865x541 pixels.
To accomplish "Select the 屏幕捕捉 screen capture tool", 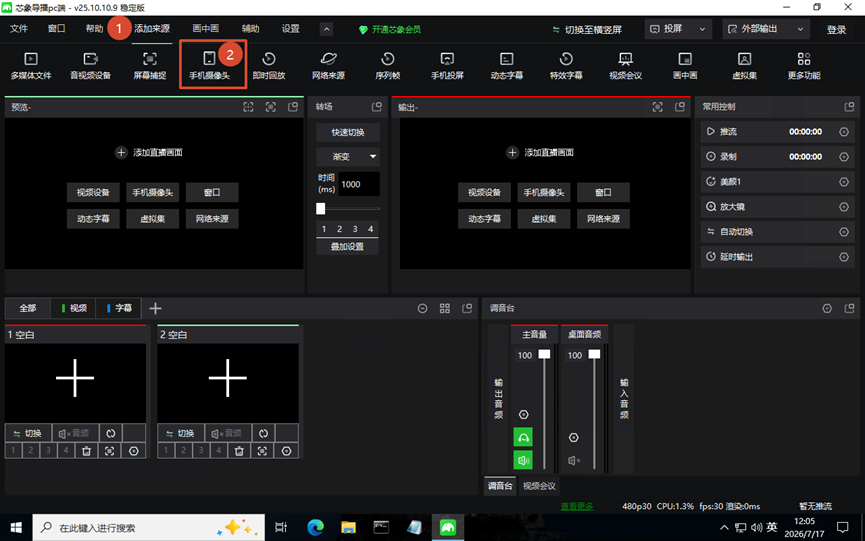I will 149,66.
